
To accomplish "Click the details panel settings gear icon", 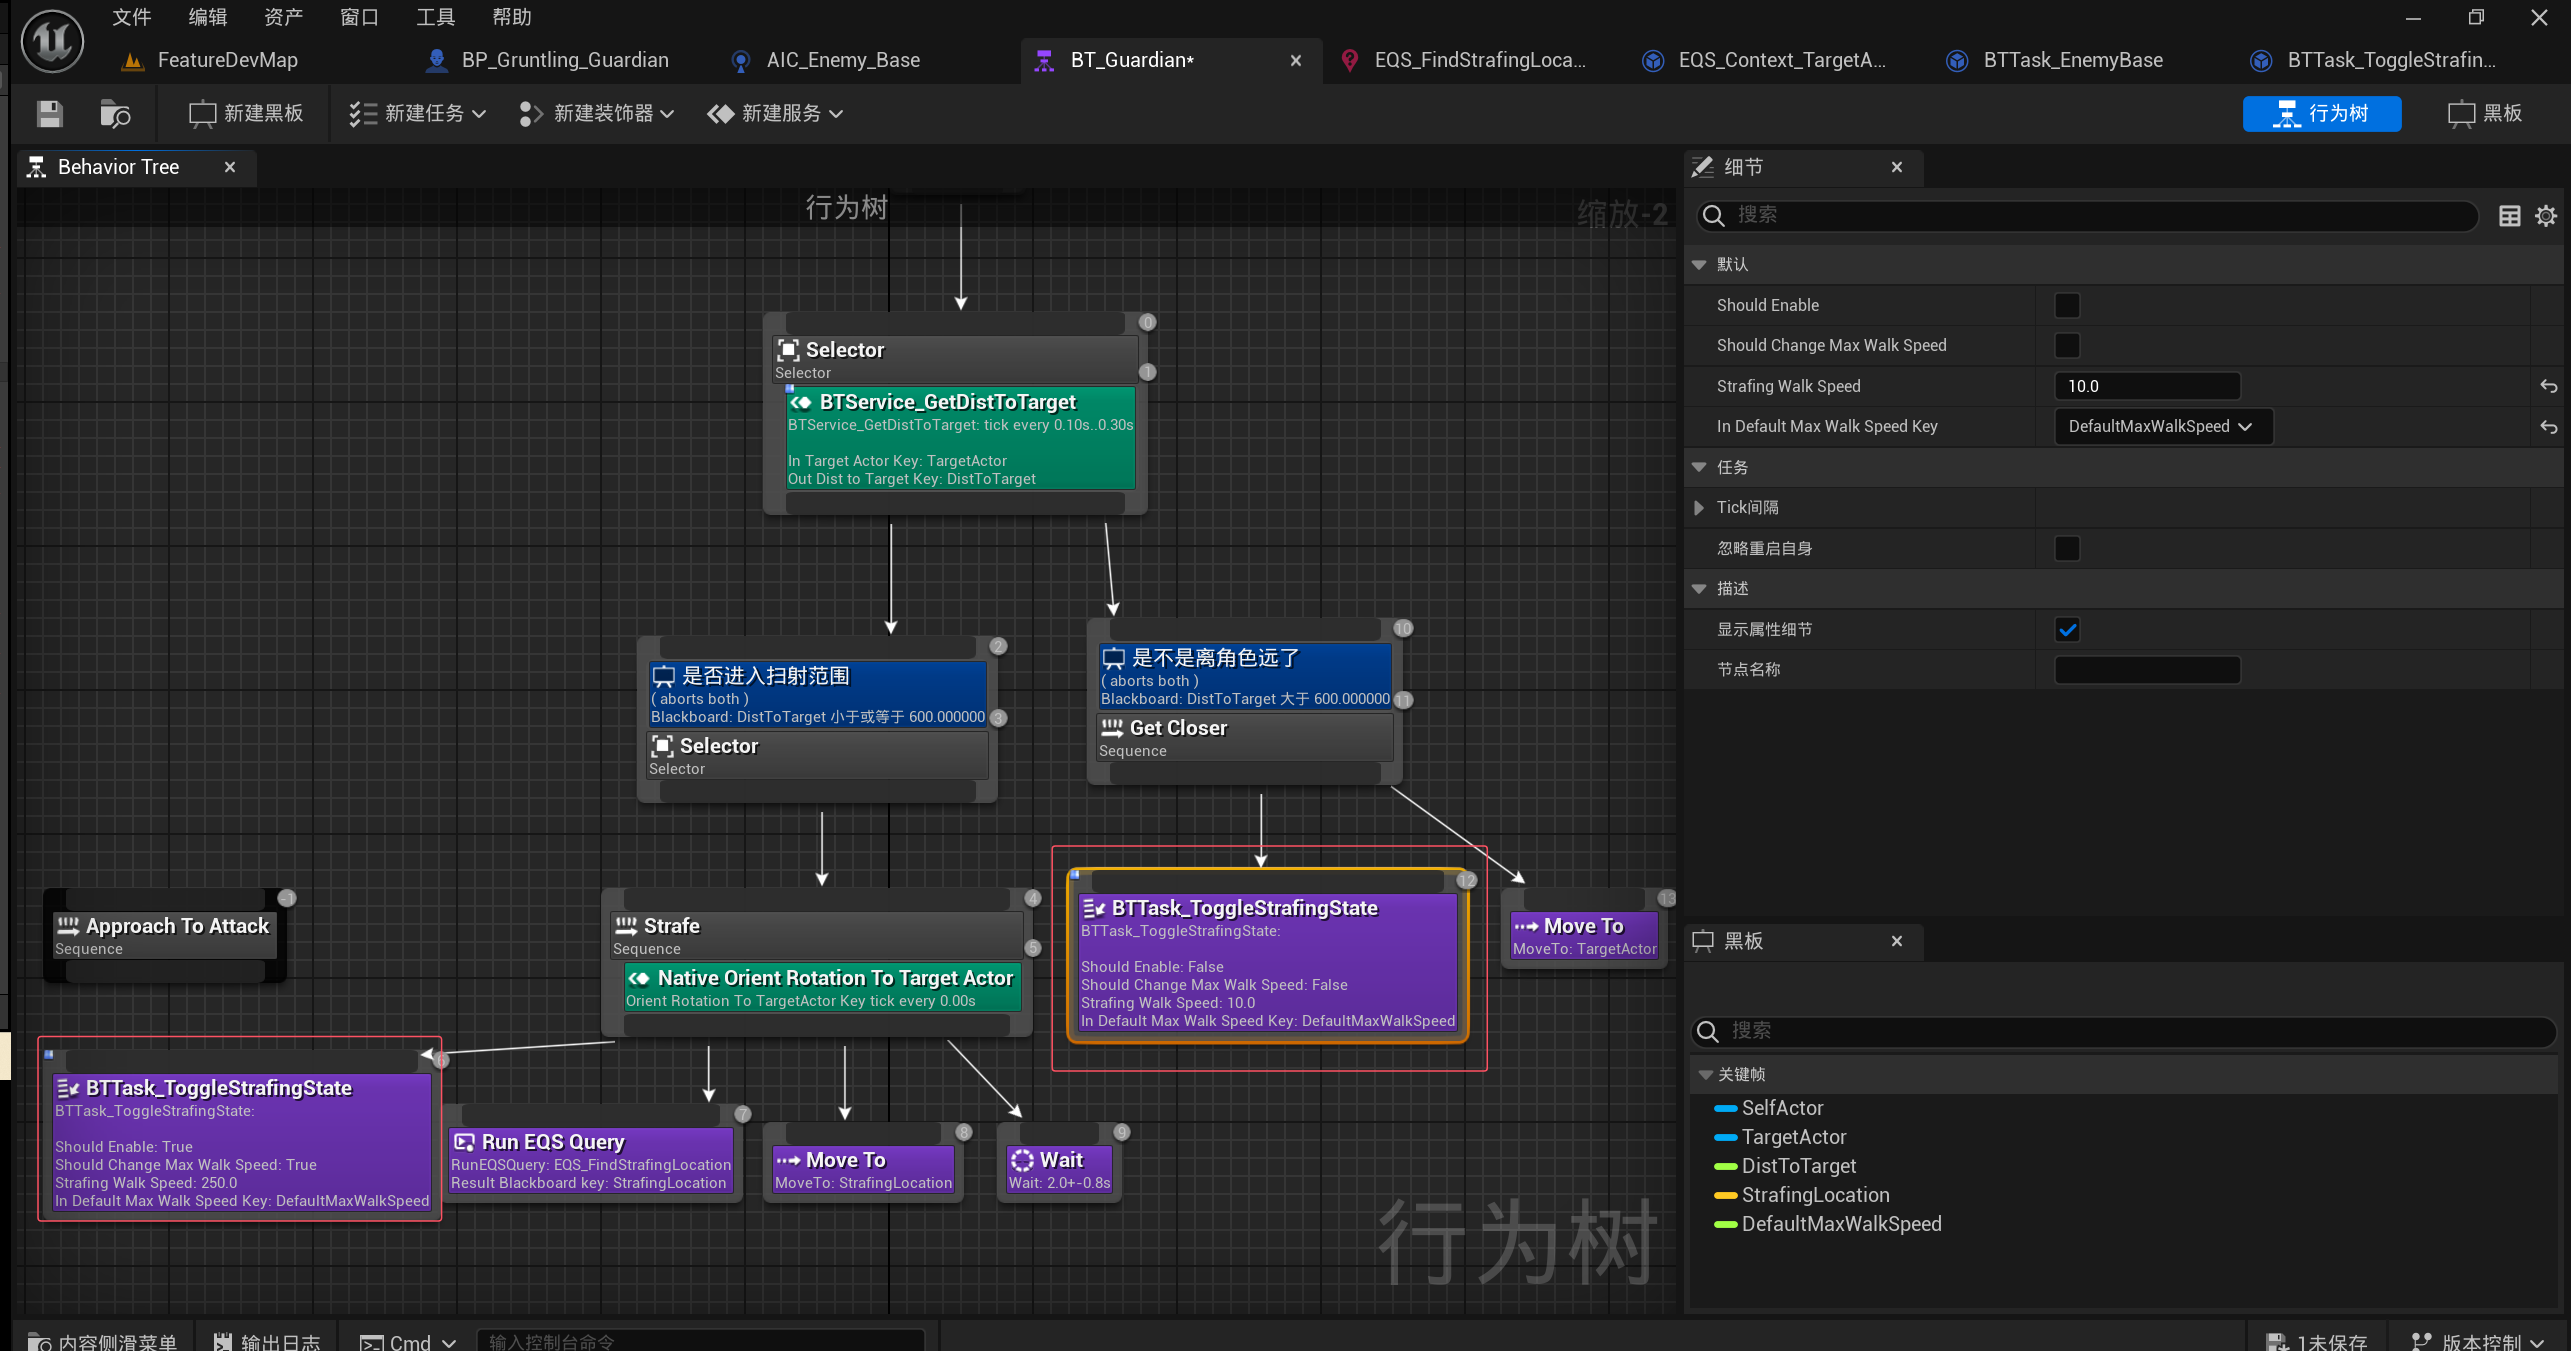I will click(2545, 216).
